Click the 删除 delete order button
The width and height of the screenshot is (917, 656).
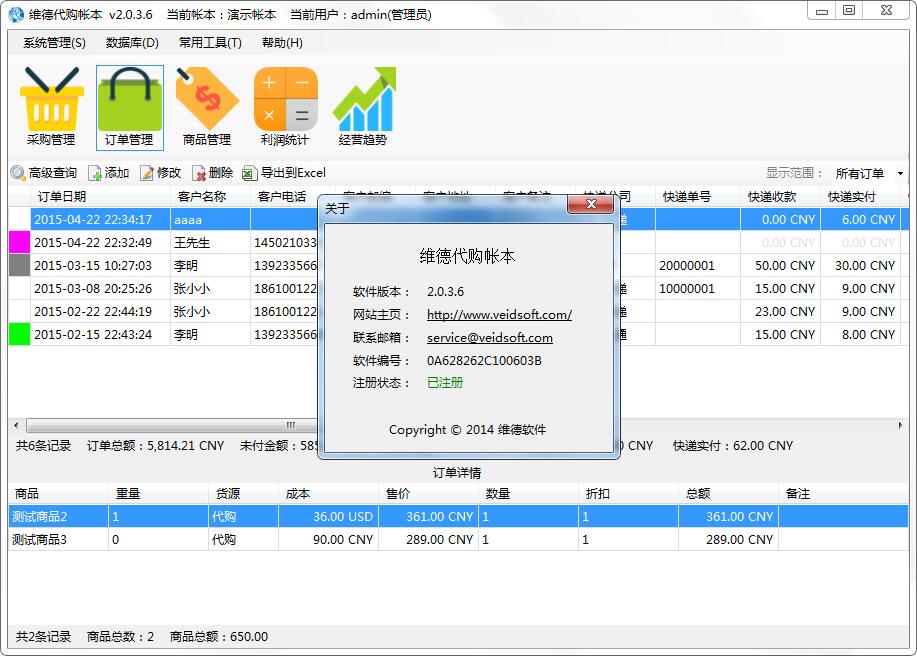click(x=212, y=173)
